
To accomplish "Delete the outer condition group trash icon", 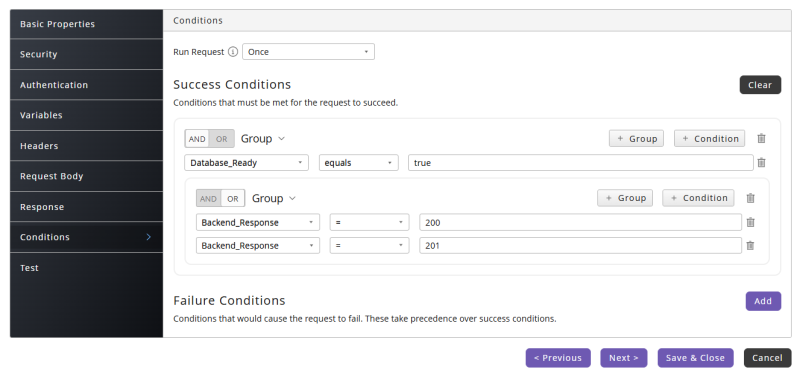I will click(x=761, y=138).
